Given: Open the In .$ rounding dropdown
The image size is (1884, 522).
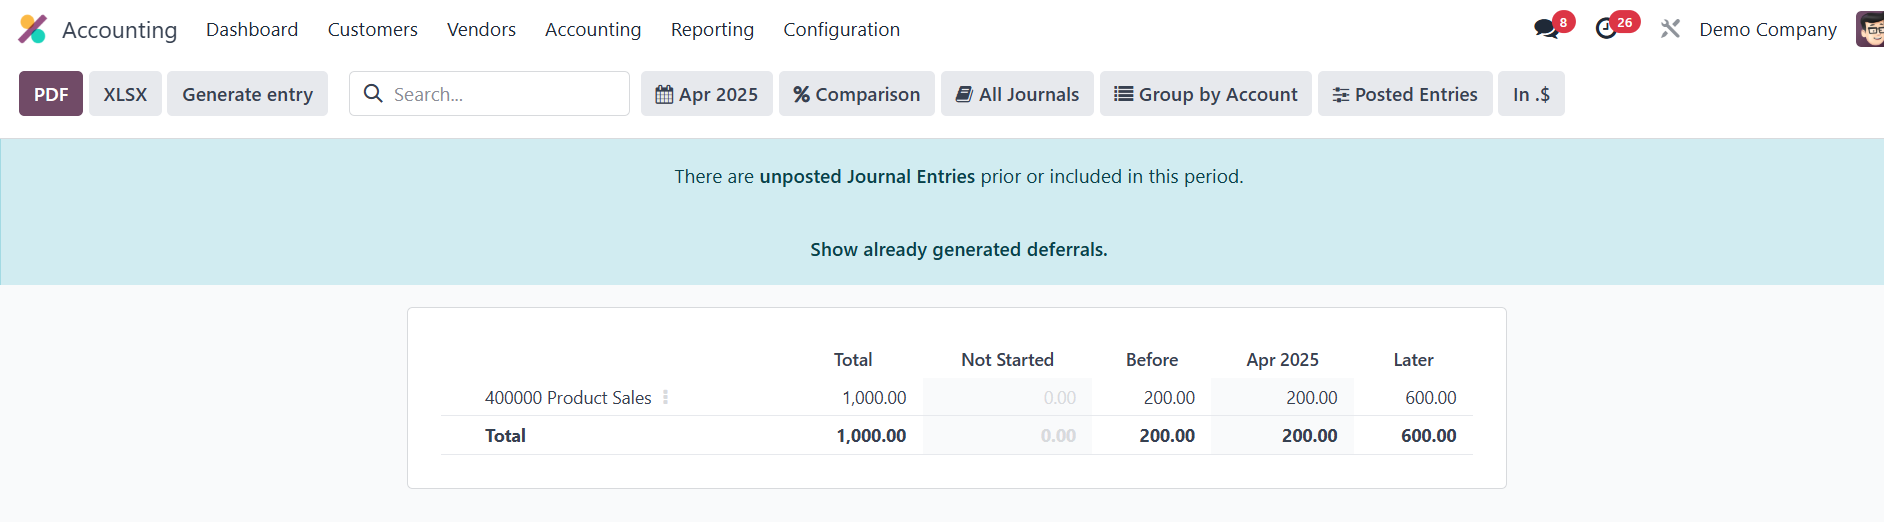Looking at the screenshot, I should pos(1530,94).
